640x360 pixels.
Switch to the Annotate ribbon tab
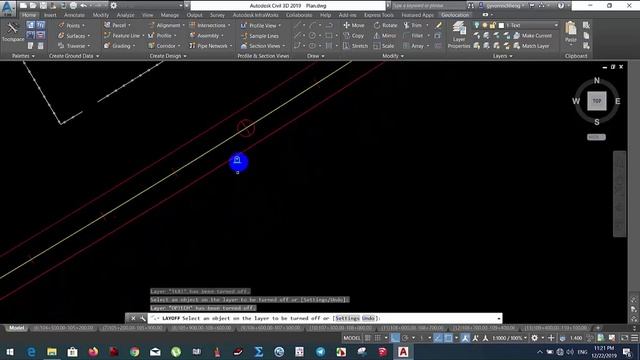74,15
